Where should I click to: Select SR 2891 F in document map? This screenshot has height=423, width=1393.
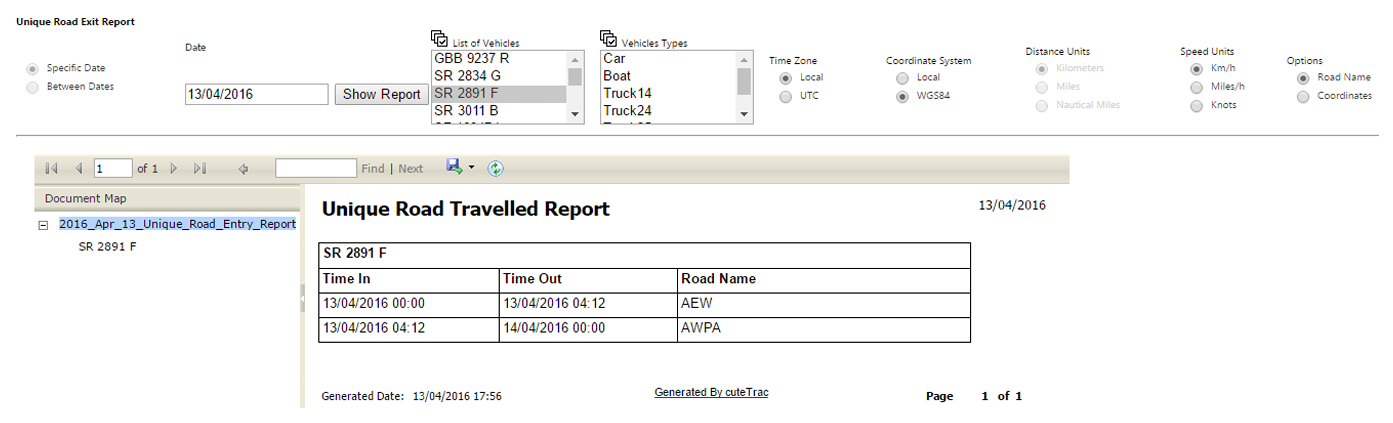[107, 246]
